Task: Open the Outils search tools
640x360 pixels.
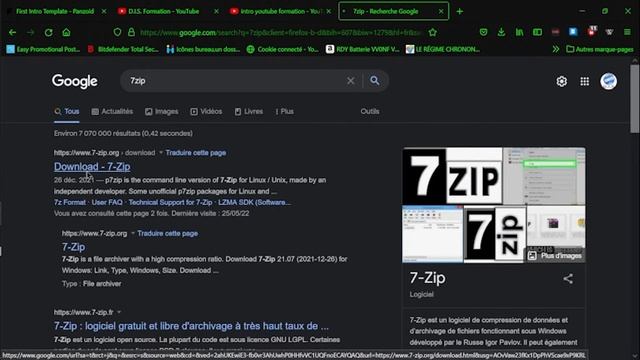Action: pos(370,111)
